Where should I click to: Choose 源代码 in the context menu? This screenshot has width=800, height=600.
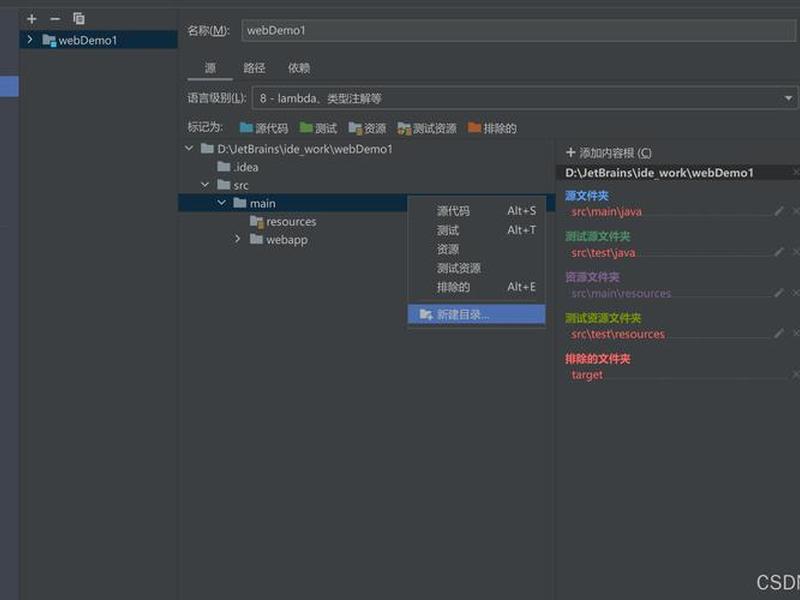click(477, 211)
